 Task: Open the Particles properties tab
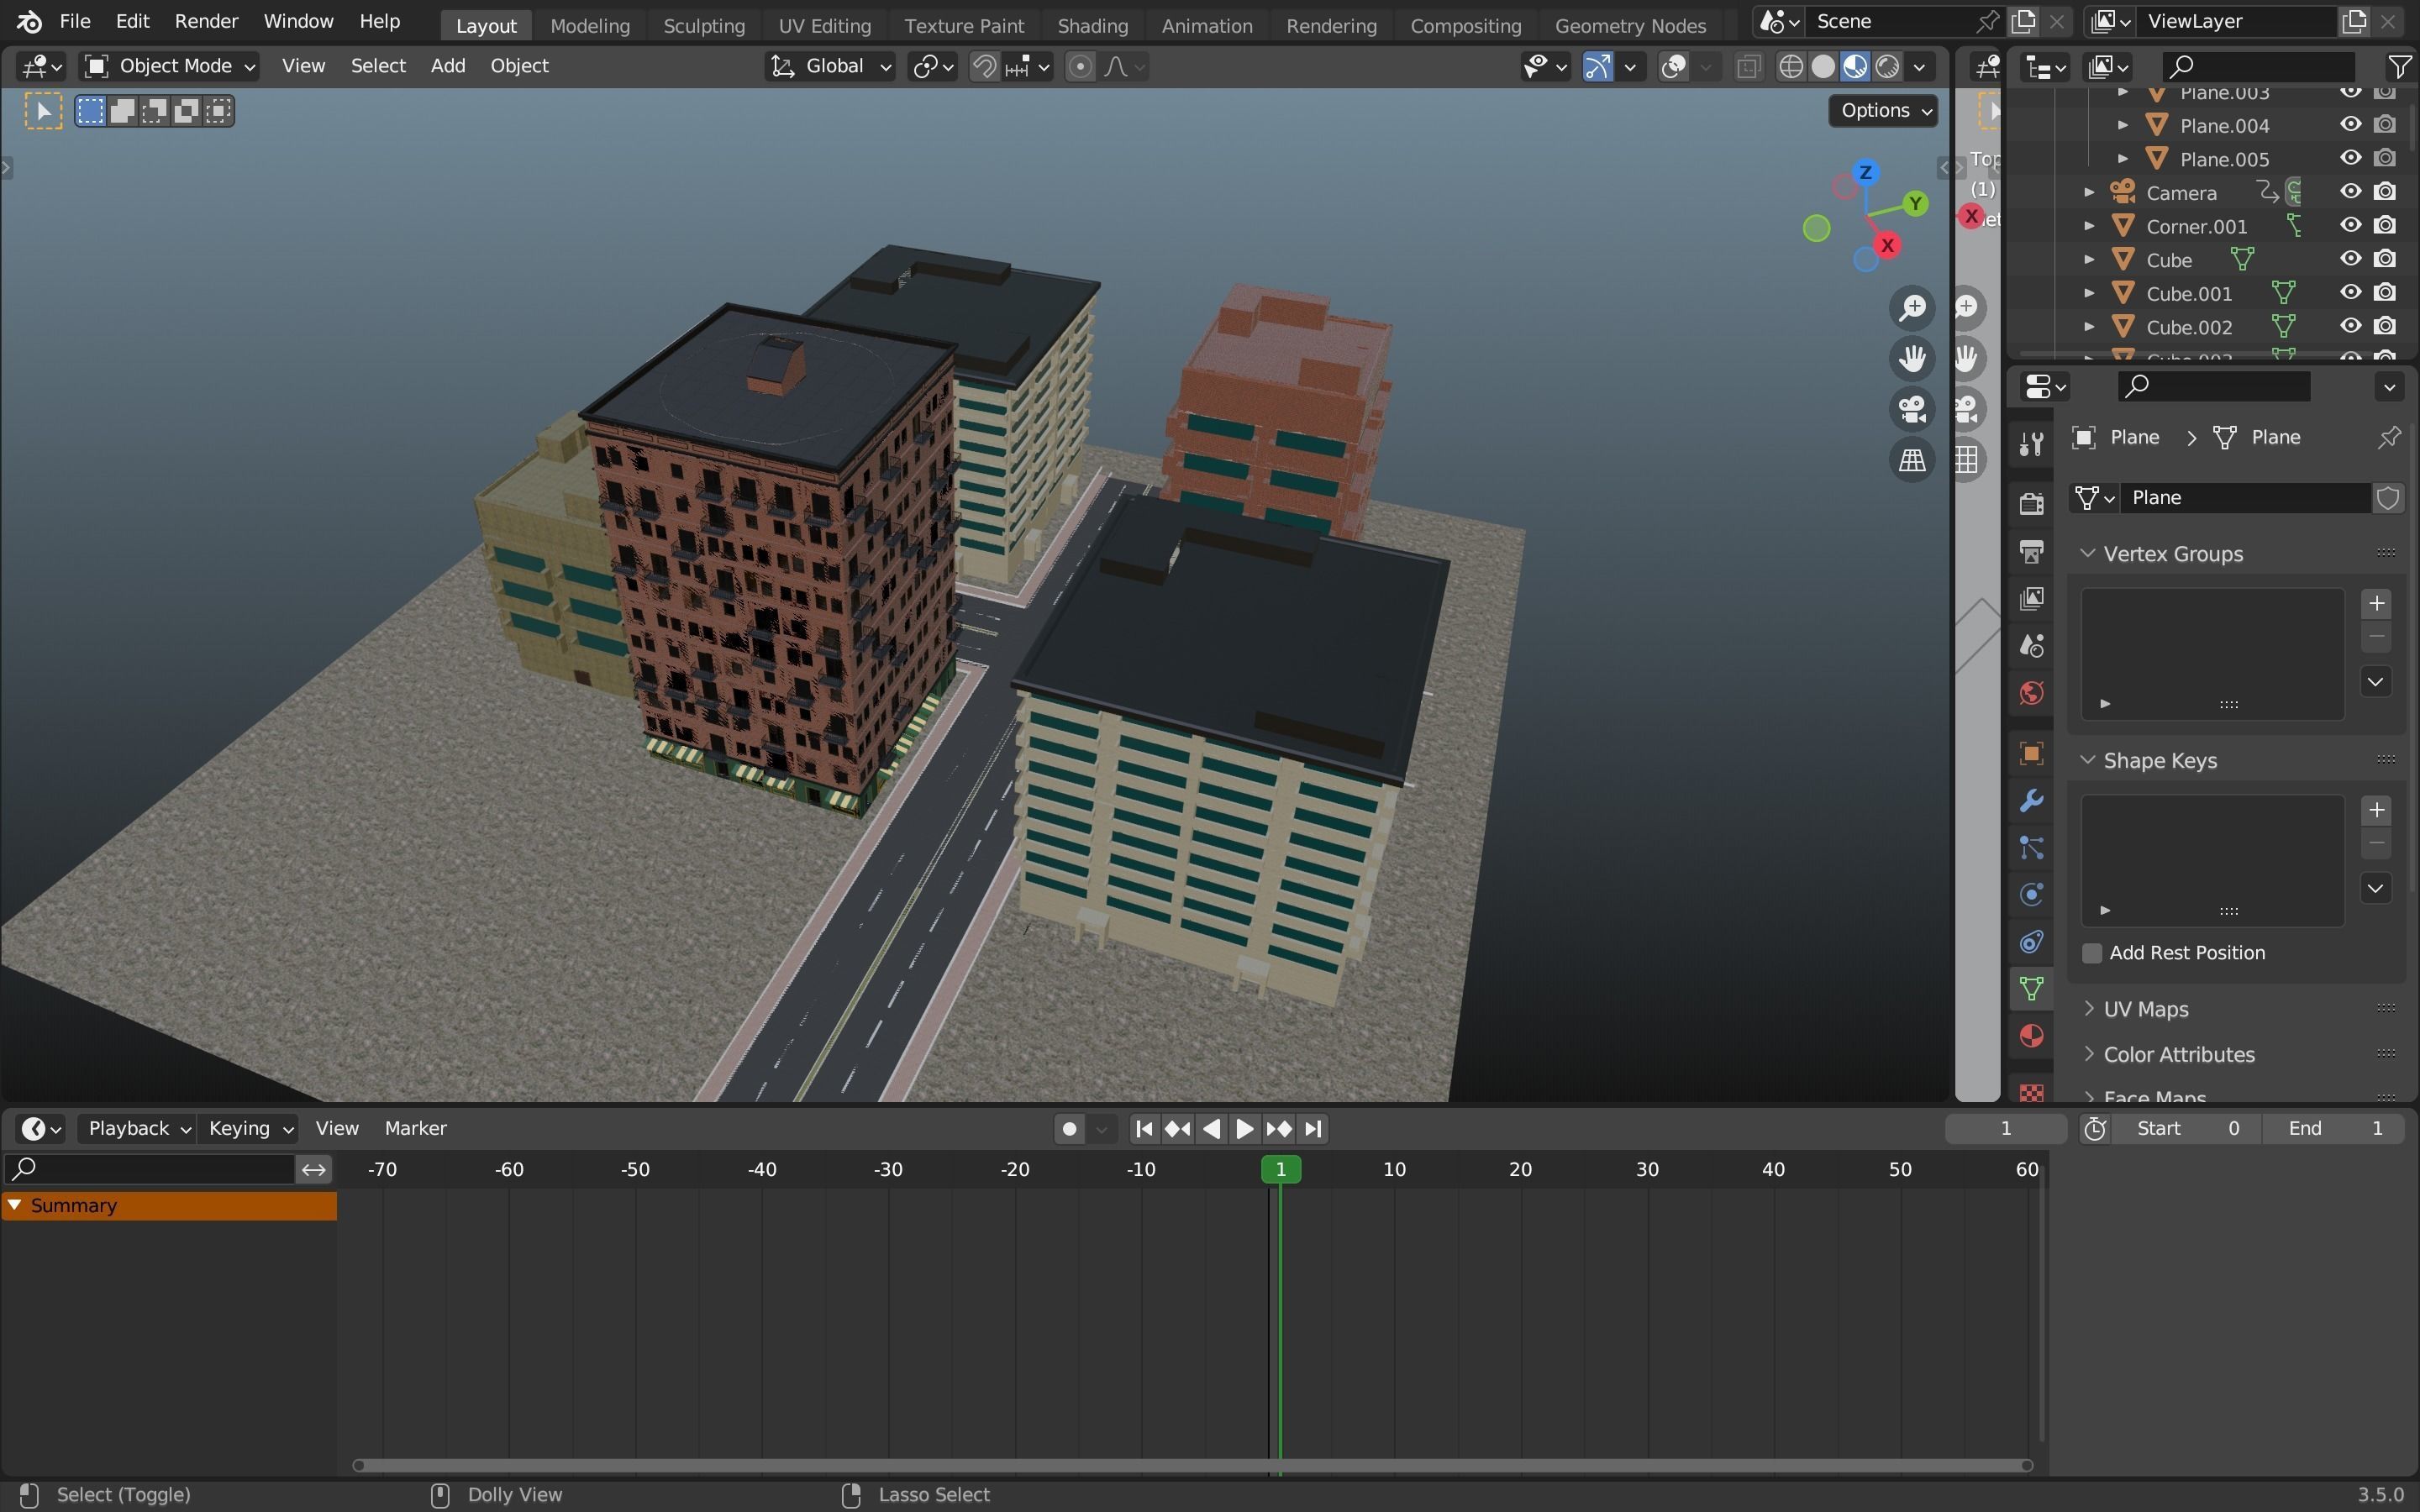(2031, 848)
